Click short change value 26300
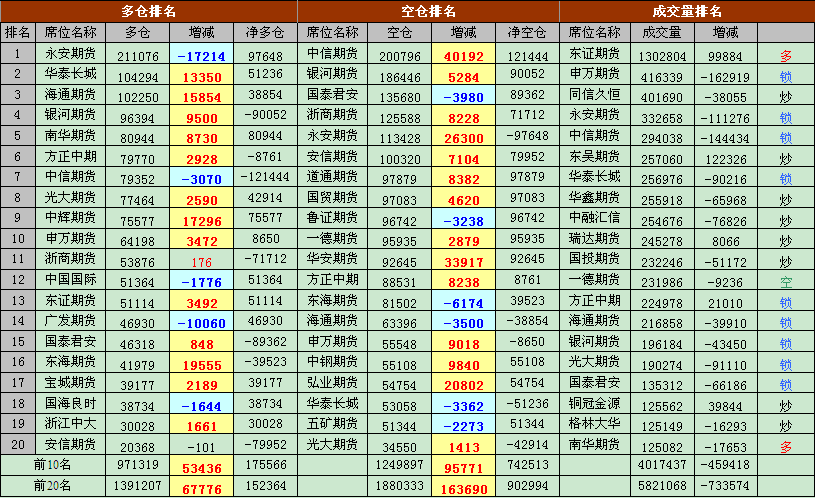Image resolution: width=815 pixels, height=498 pixels. [x=464, y=139]
